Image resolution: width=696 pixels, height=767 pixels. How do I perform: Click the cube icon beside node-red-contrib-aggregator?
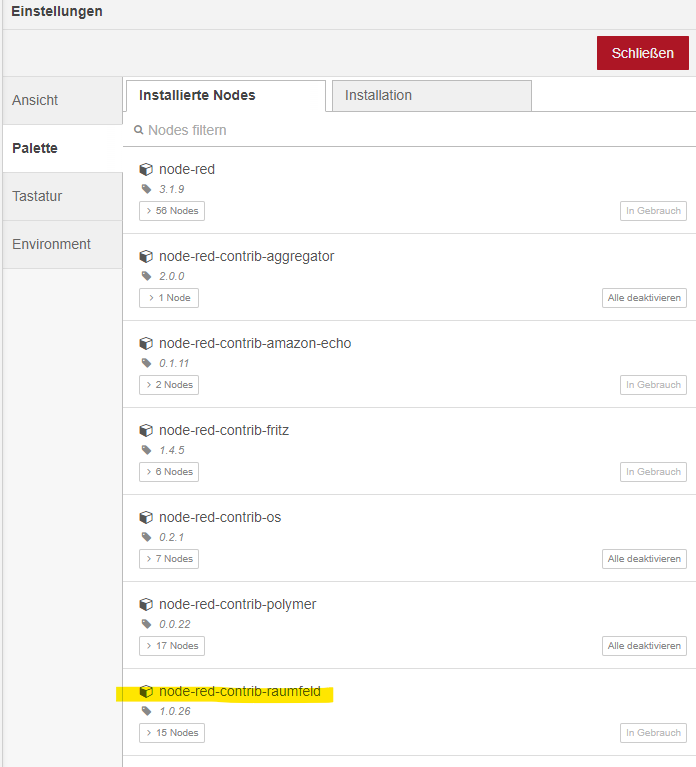(x=146, y=256)
